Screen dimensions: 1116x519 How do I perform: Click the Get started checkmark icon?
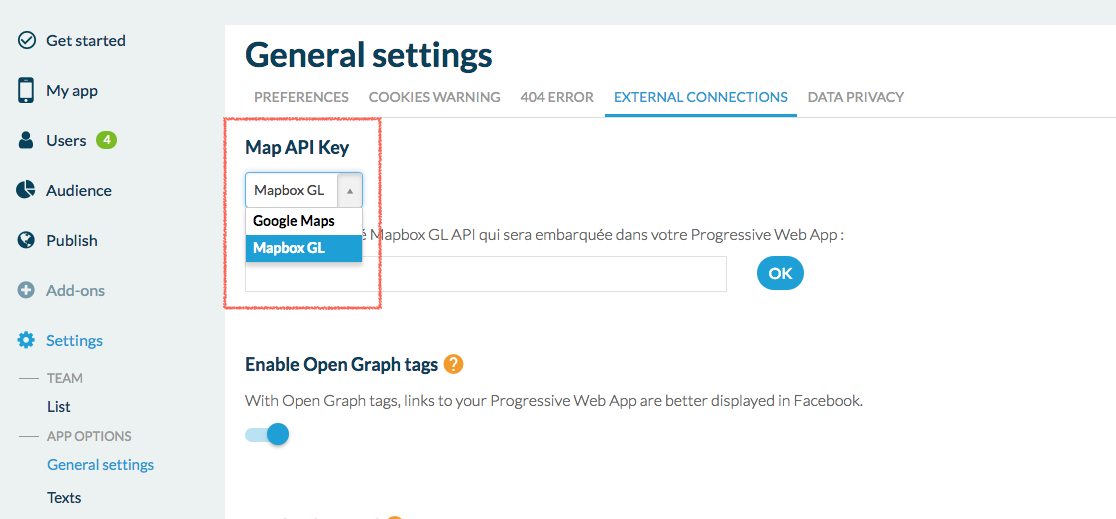click(x=27, y=41)
